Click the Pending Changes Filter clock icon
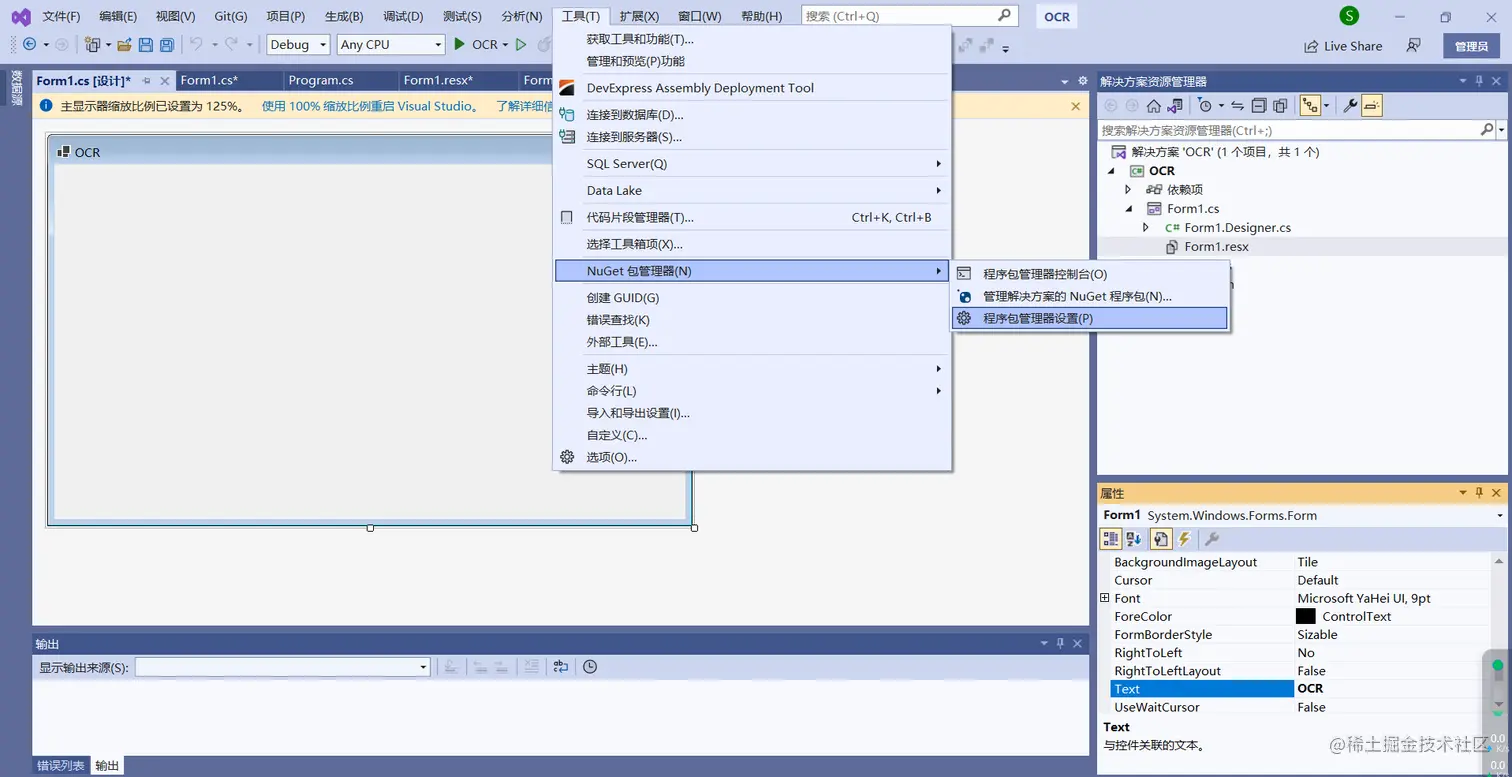The image size is (1512, 777). 1205,106
